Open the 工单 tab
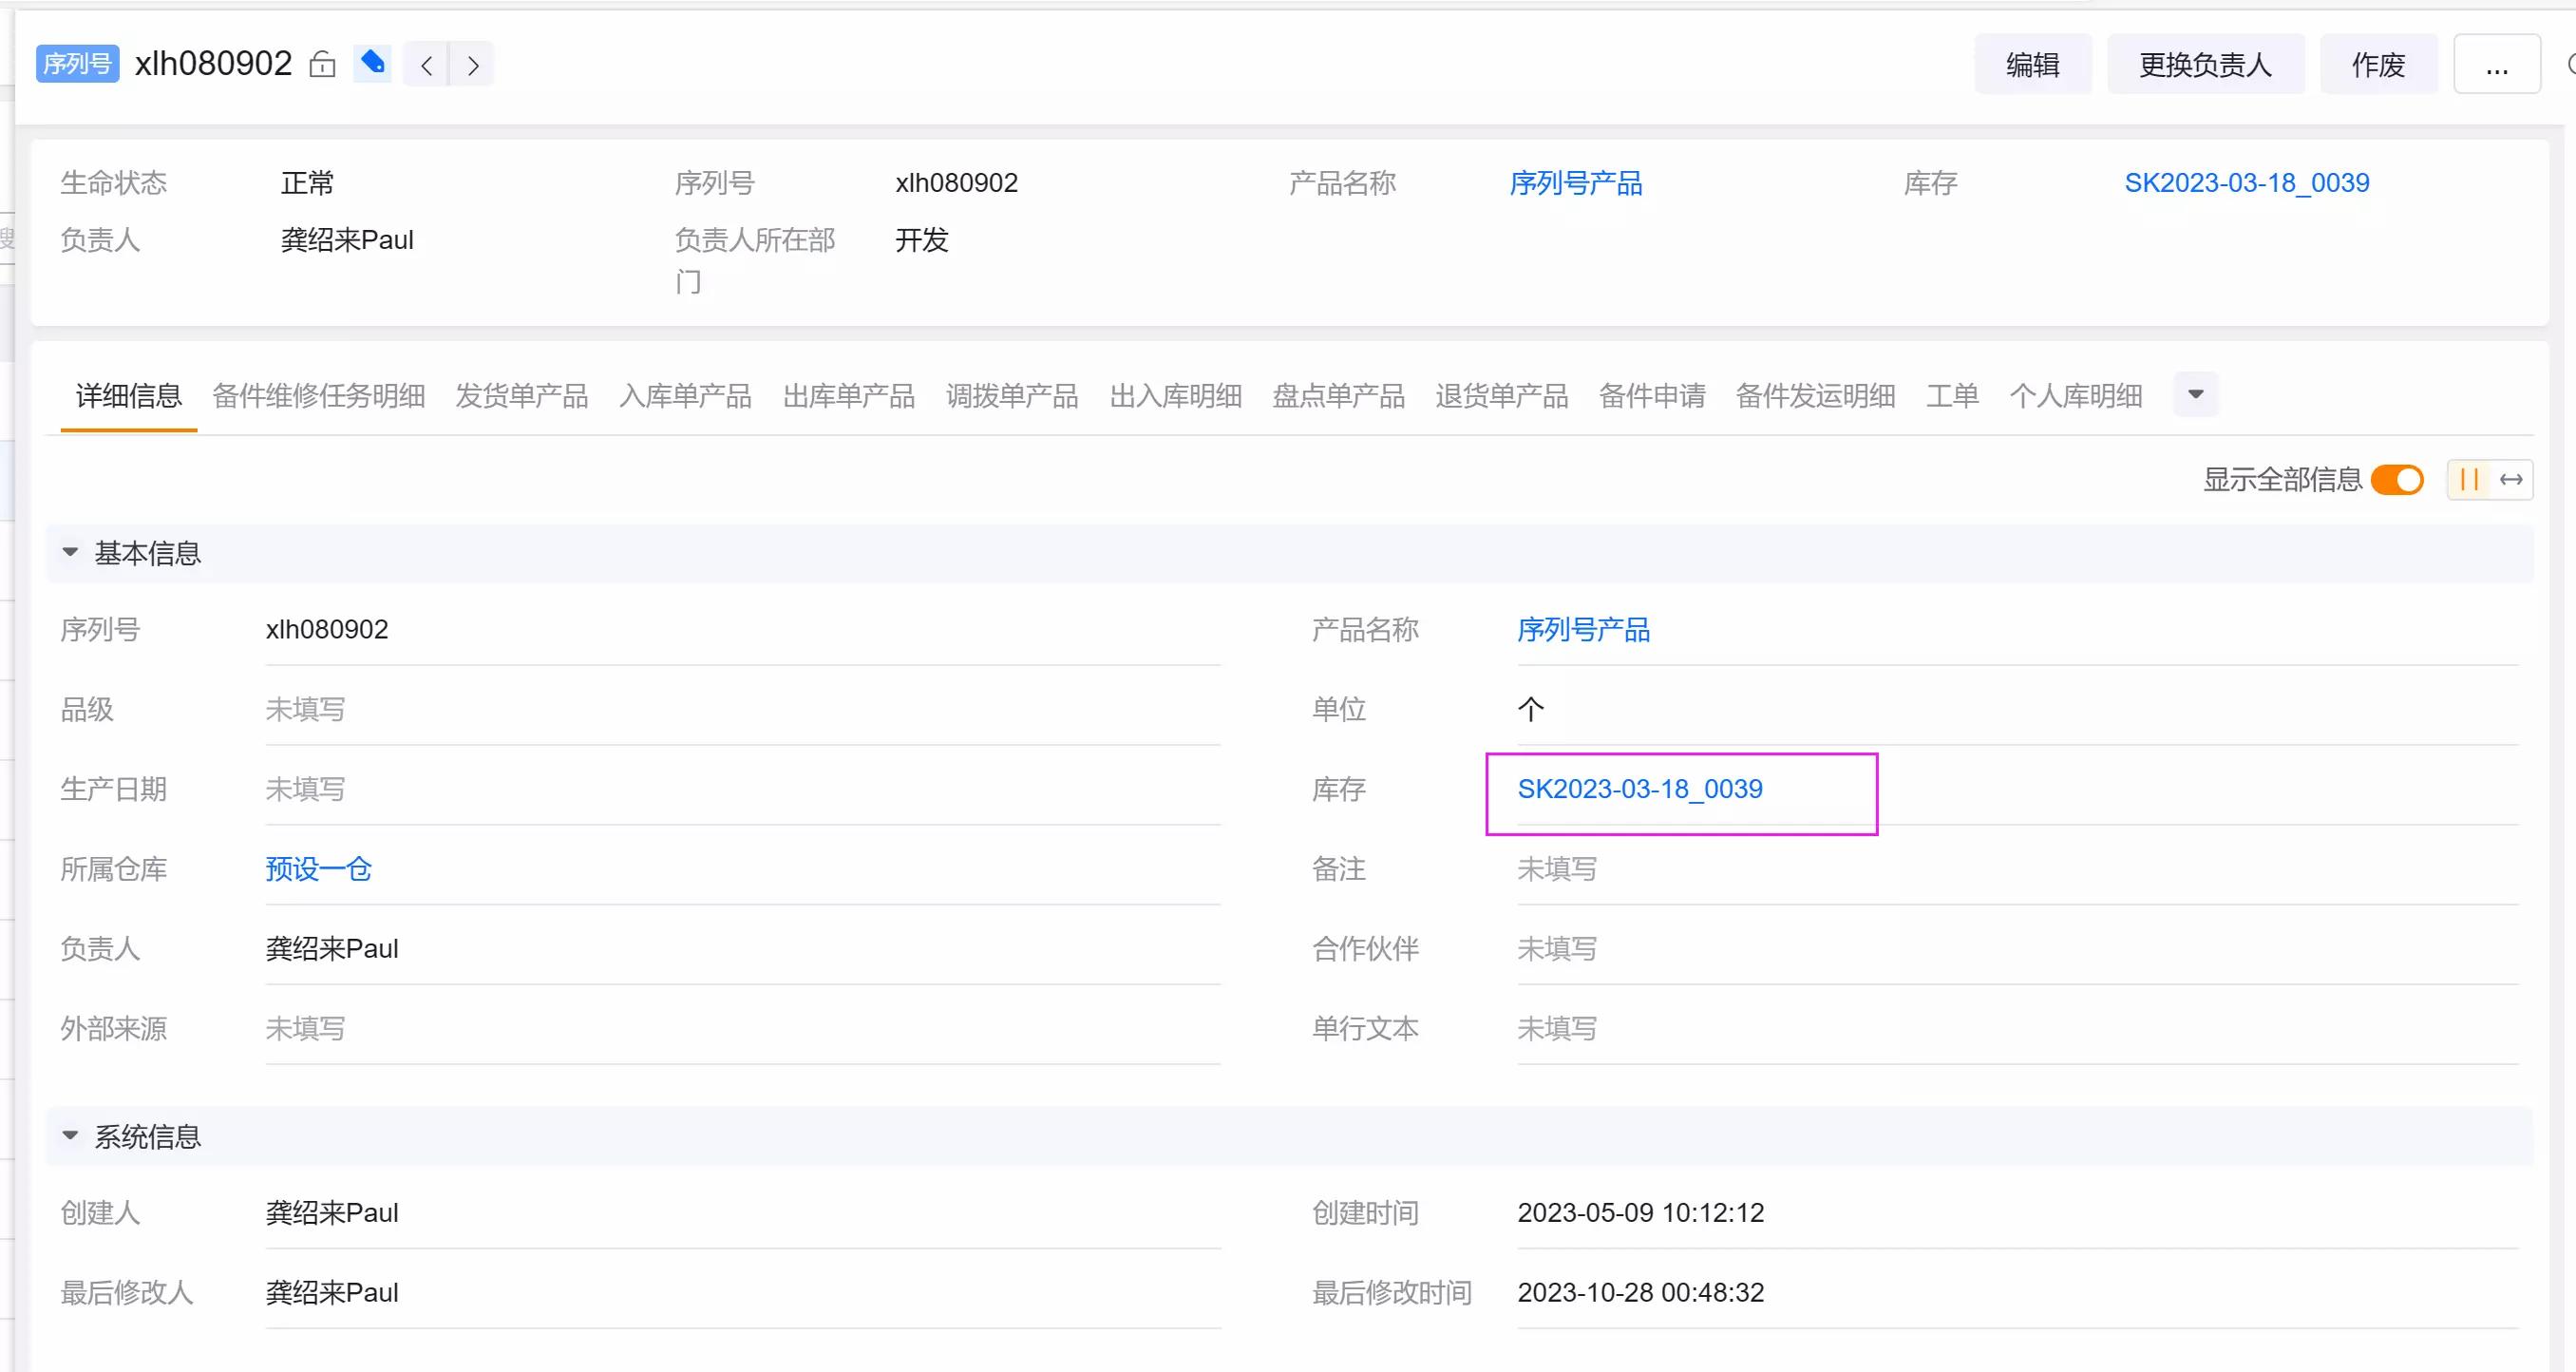Viewport: 2576px width, 1372px height. pyautogui.click(x=1951, y=395)
